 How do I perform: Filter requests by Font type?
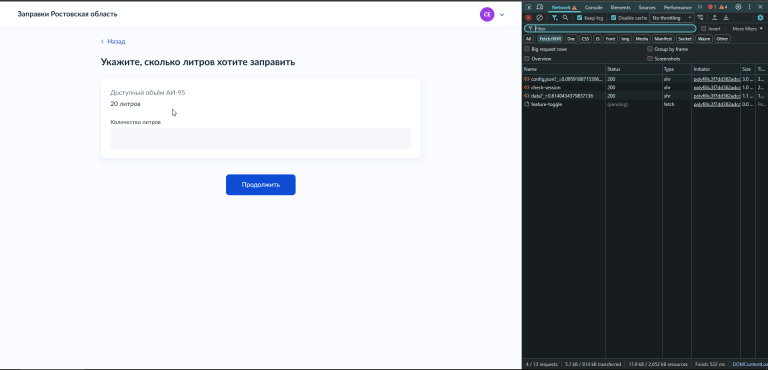pos(610,39)
